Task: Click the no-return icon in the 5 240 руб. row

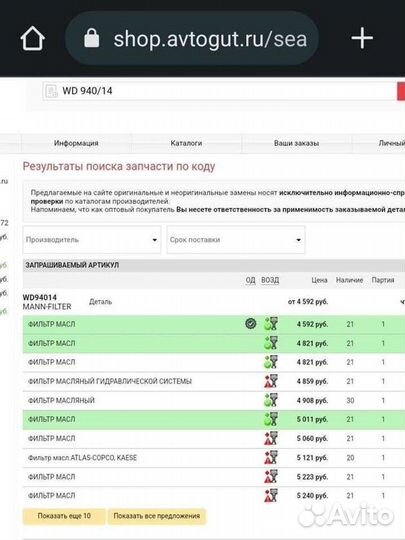Action: coord(271,496)
